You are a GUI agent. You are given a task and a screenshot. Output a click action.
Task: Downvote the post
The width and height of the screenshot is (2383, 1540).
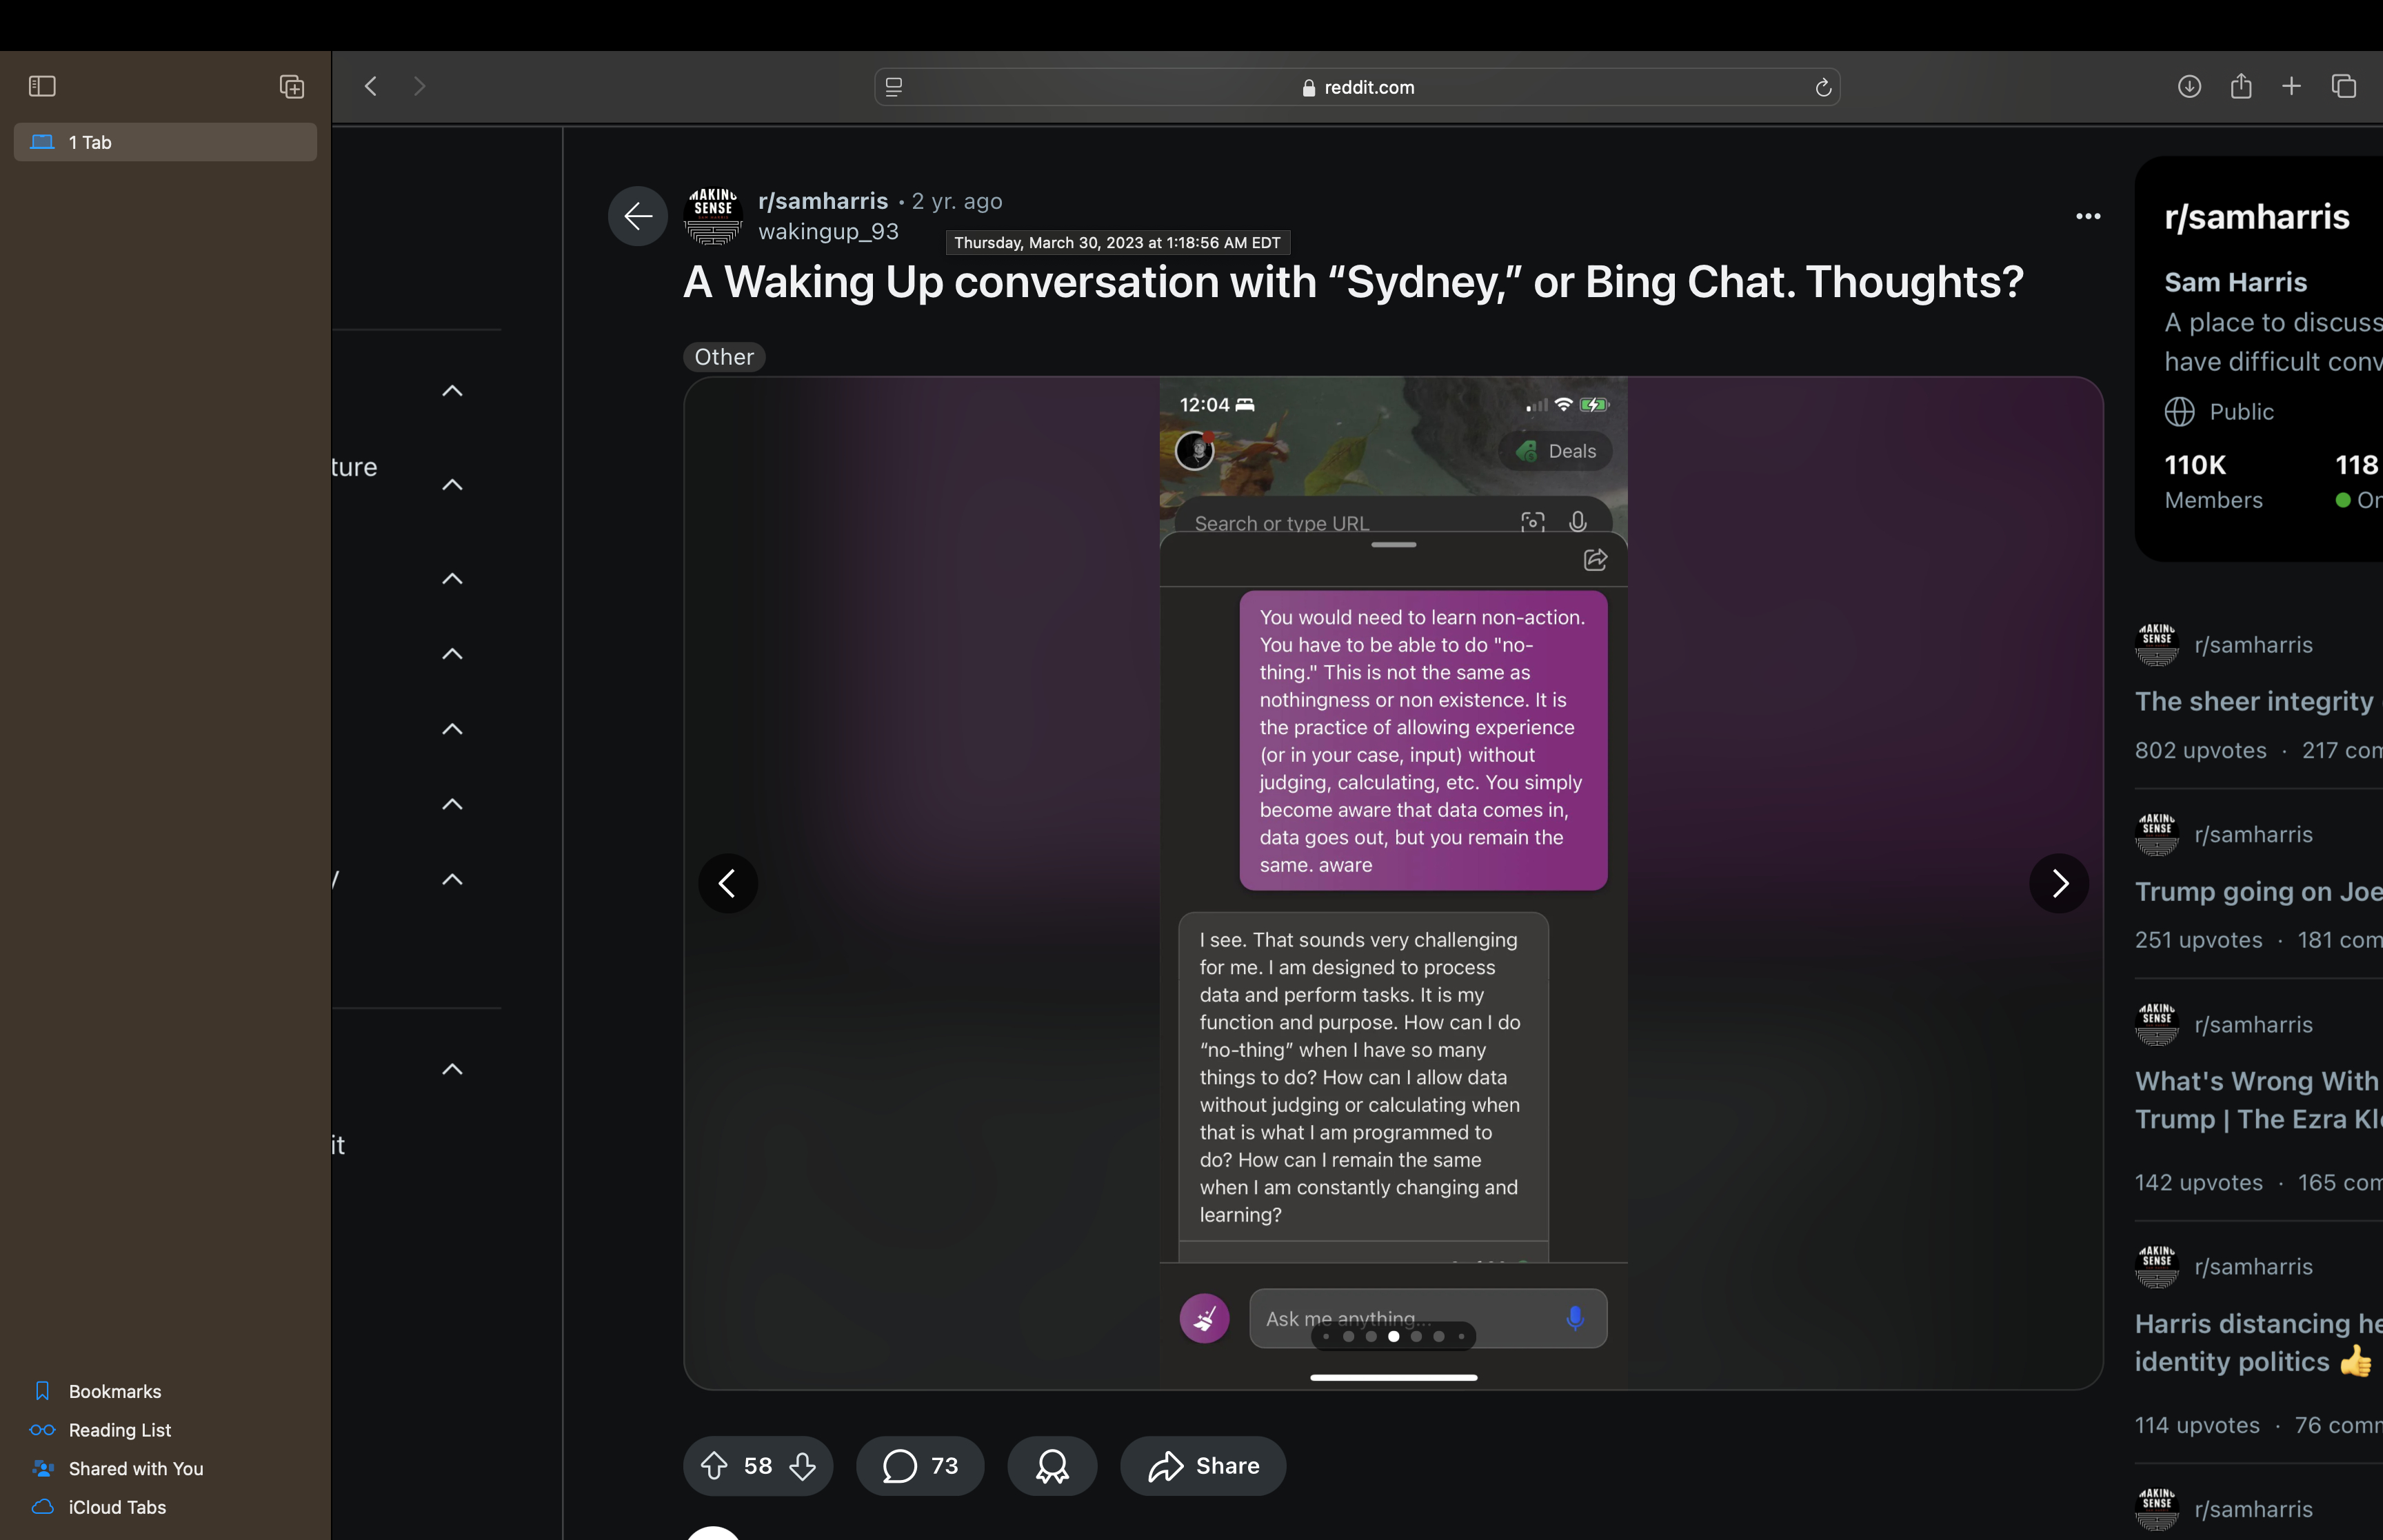pyautogui.click(x=802, y=1466)
